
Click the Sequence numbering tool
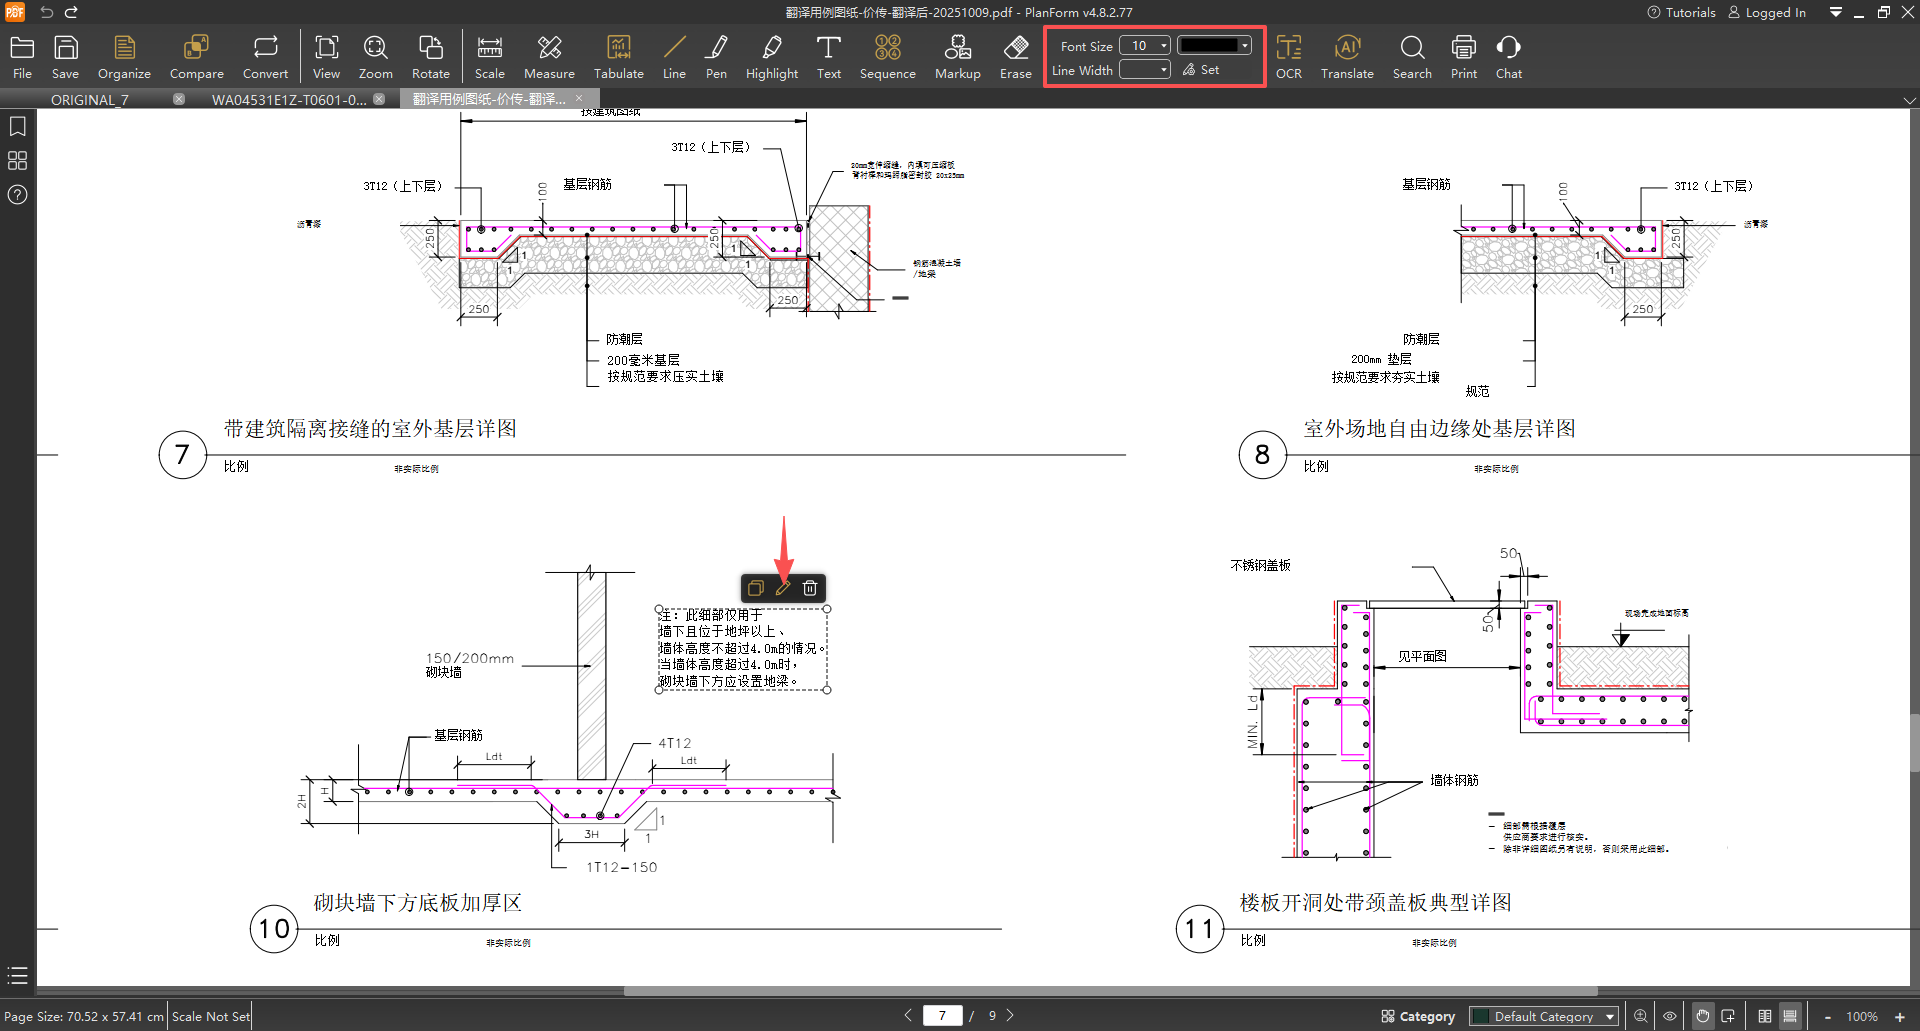click(x=887, y=57)
